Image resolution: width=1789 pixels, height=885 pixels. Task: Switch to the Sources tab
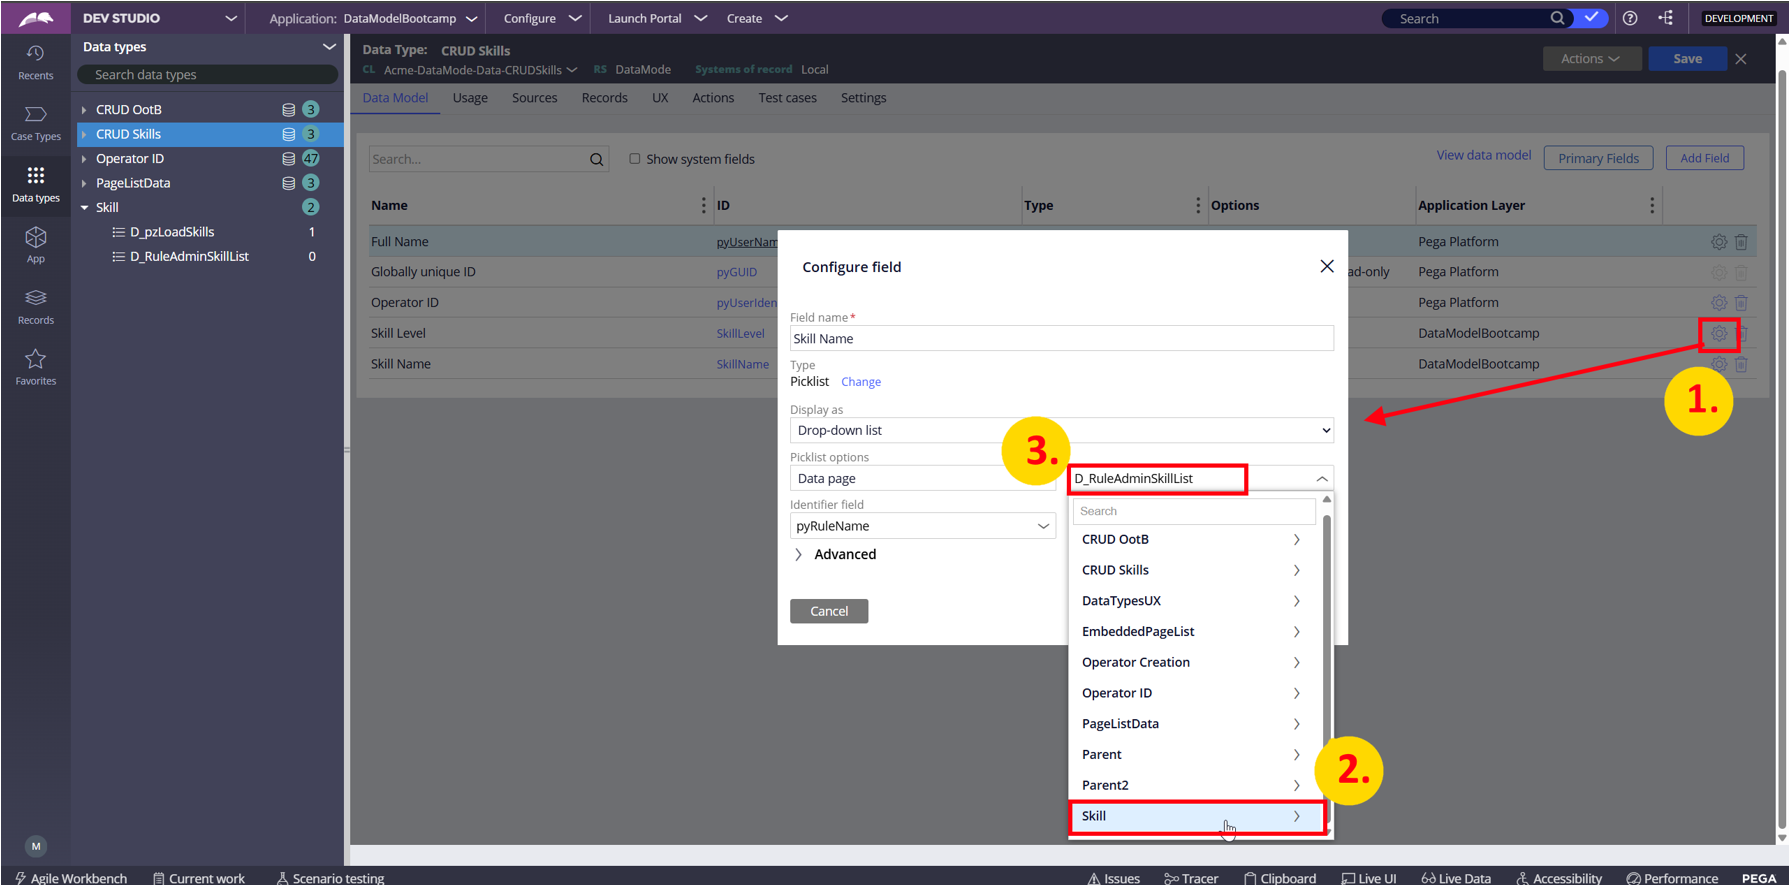point(534,98)
